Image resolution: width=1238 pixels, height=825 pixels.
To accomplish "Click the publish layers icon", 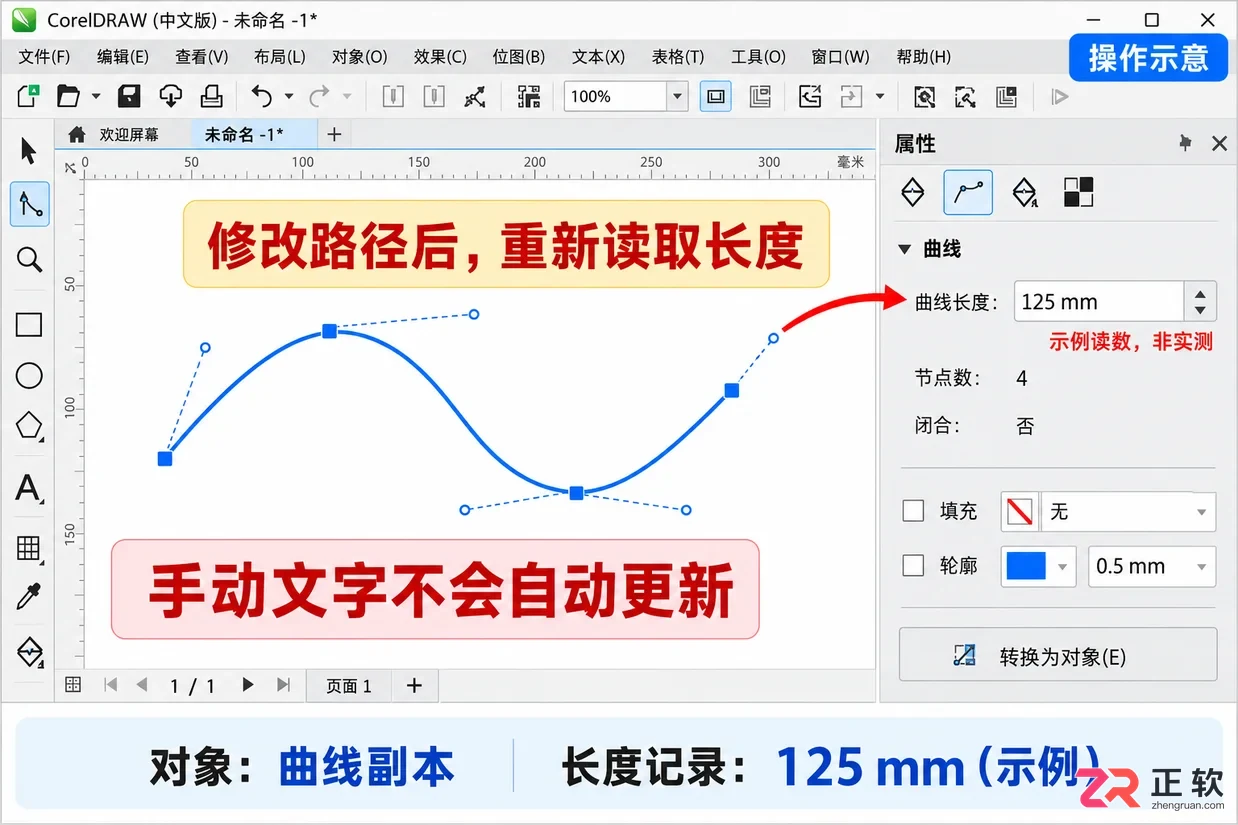I will click(1006, 97).
